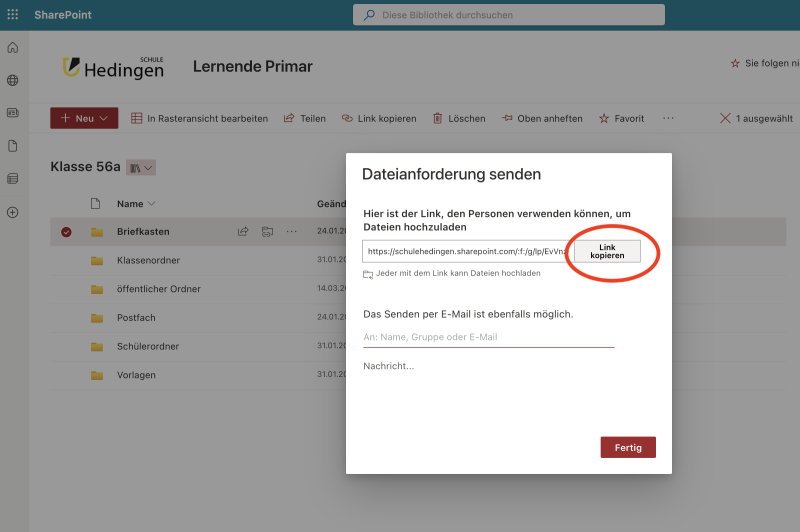Open My Sites globe icon in sidebar
This screenshot has width=800, height=532.
point(12,81)
